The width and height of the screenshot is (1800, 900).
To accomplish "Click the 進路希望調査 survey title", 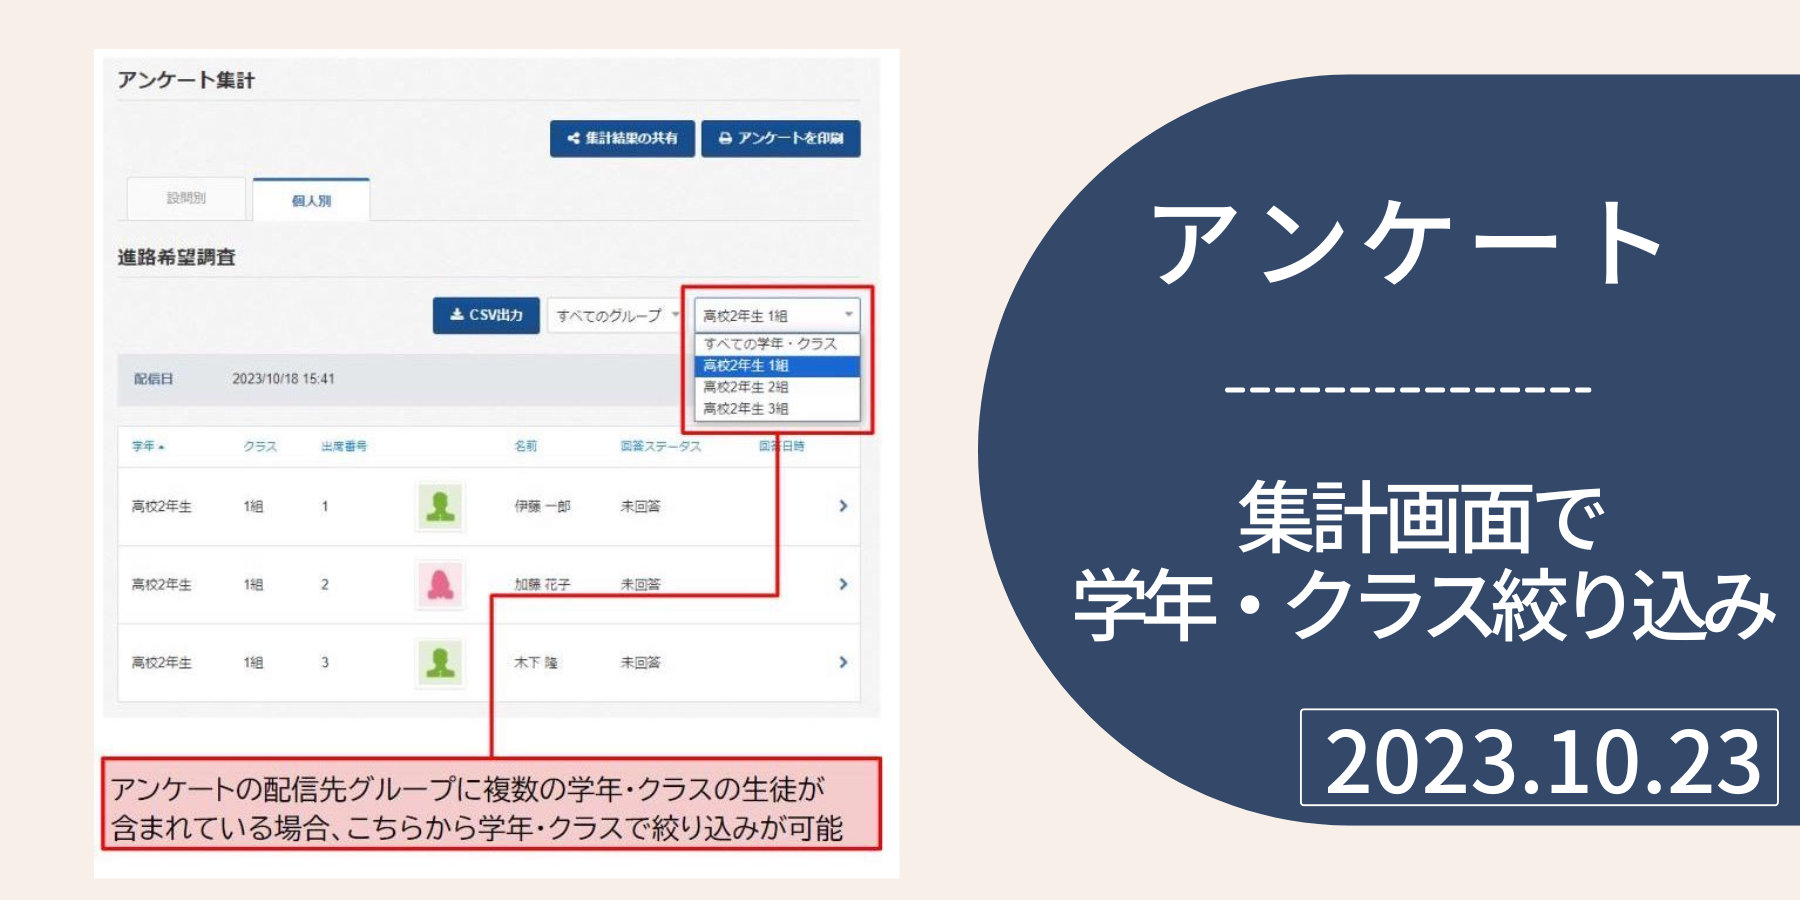I will (177, 257).
